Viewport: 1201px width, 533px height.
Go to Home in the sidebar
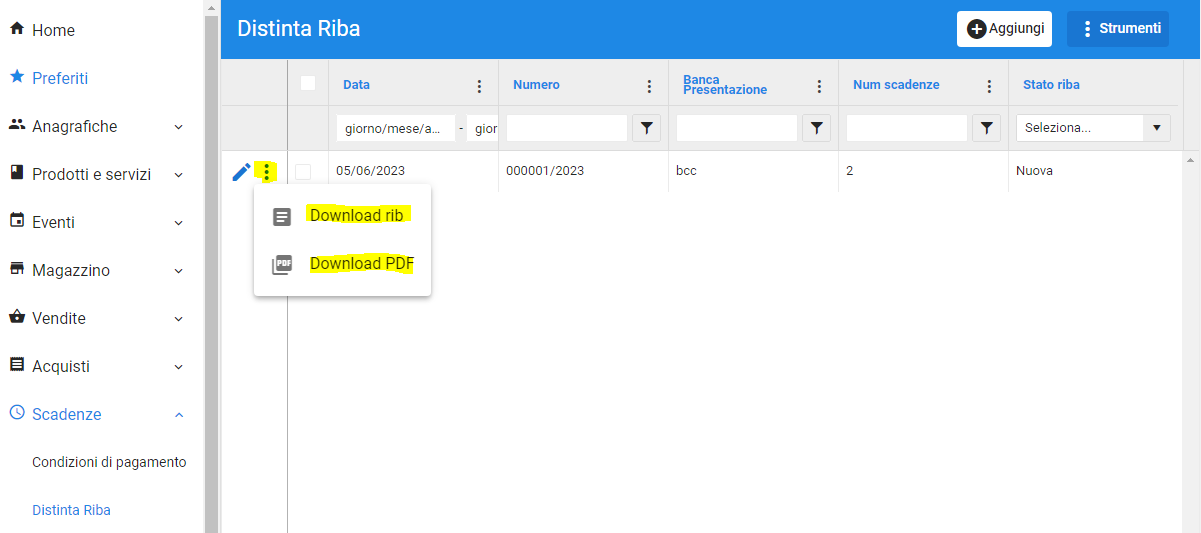(53, 30)
